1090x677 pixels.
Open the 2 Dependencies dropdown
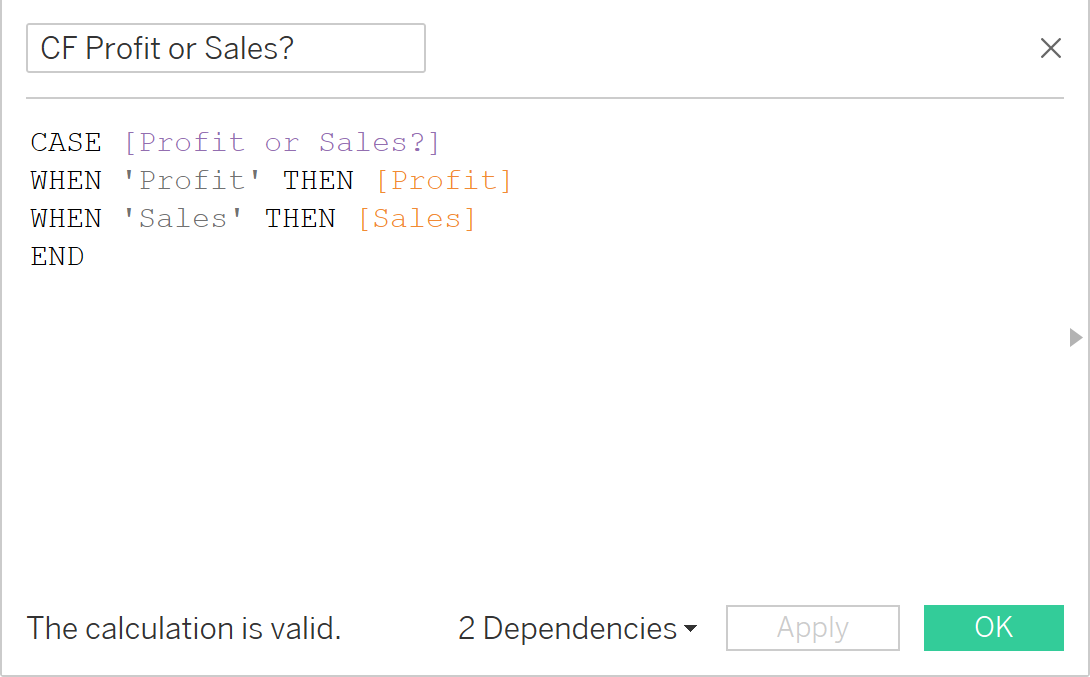click(x=567, y=629)
